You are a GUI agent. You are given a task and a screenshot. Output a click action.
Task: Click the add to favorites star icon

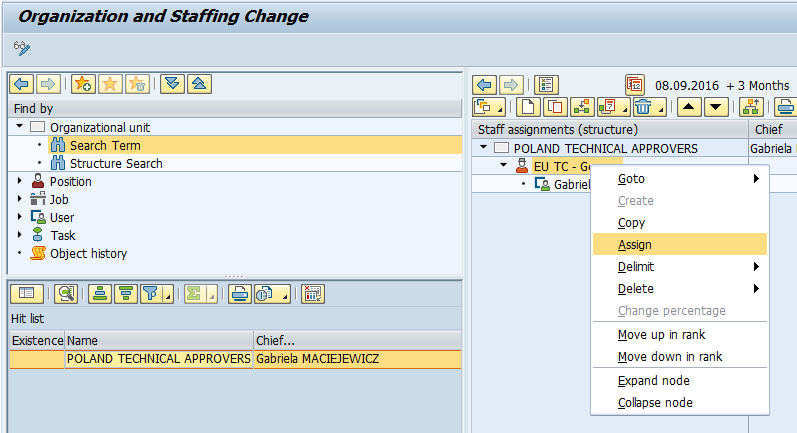[x=82, y=84]
